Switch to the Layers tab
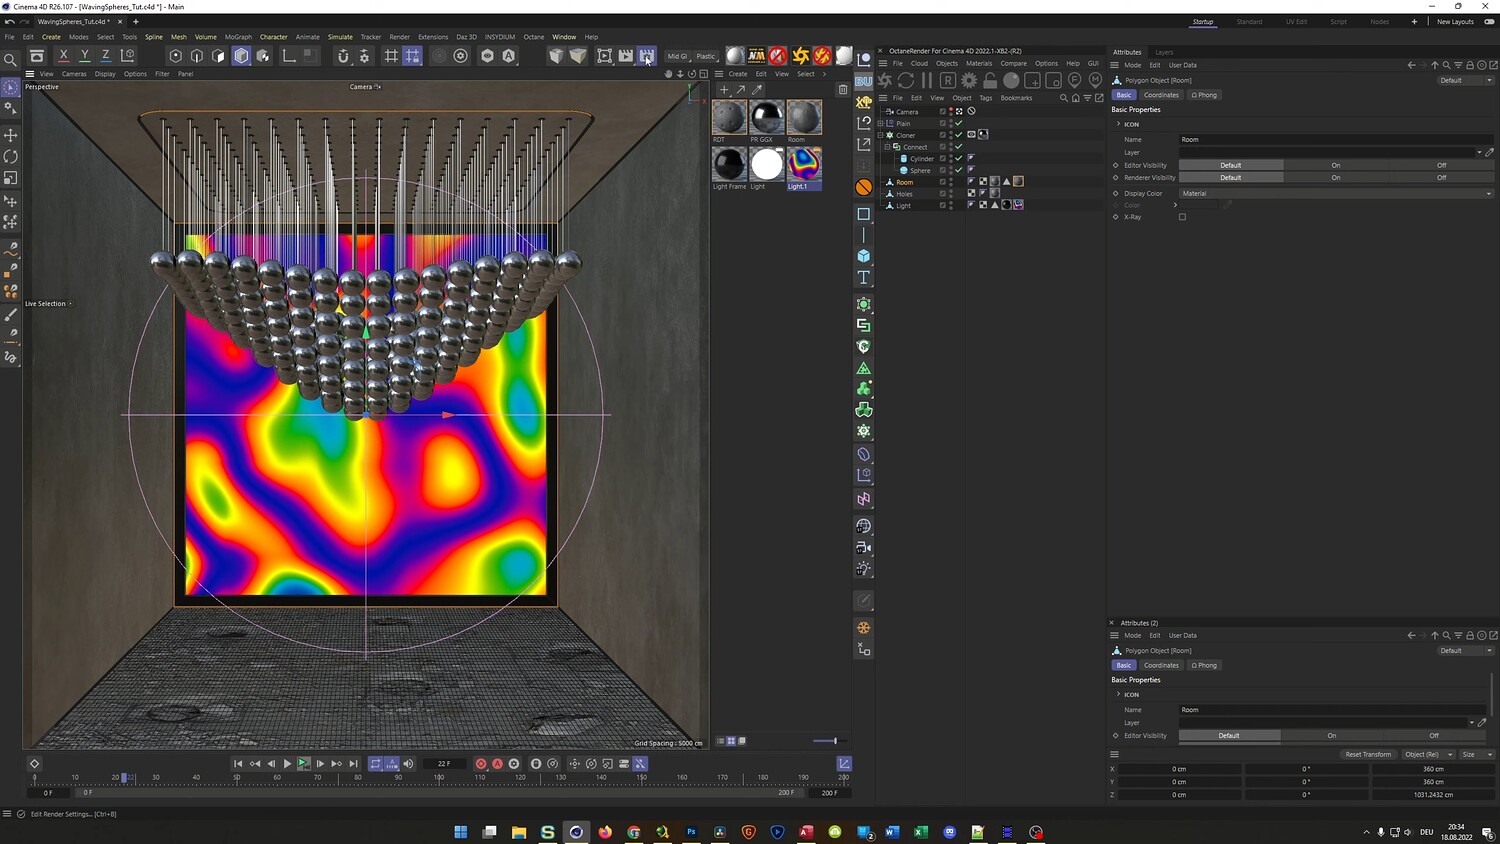This screenshot has width=1500, height=844. click(1164, 52)
